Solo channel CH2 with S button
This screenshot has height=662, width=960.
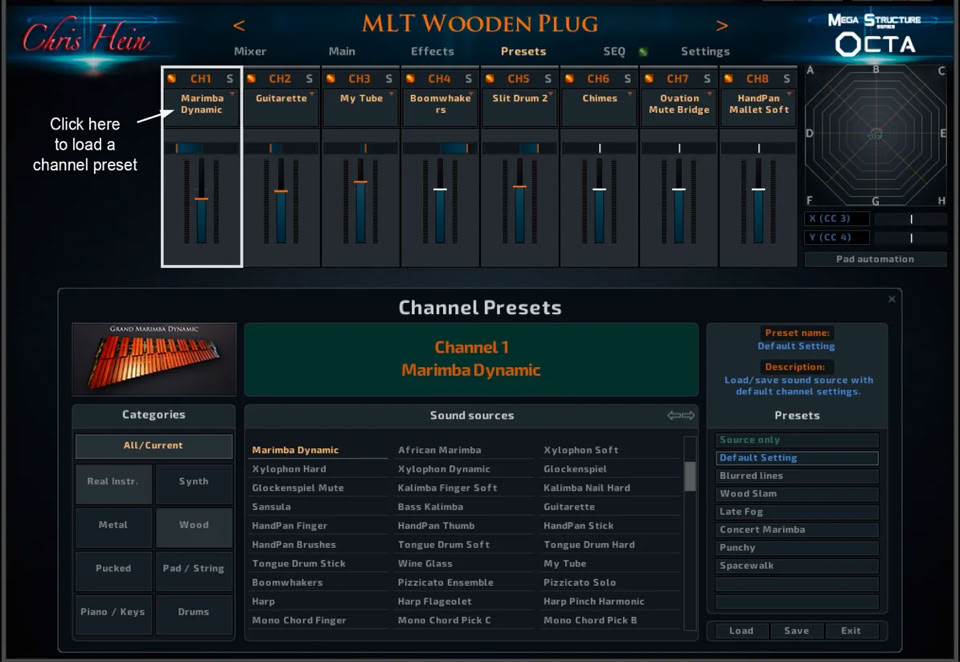point(309,78)
